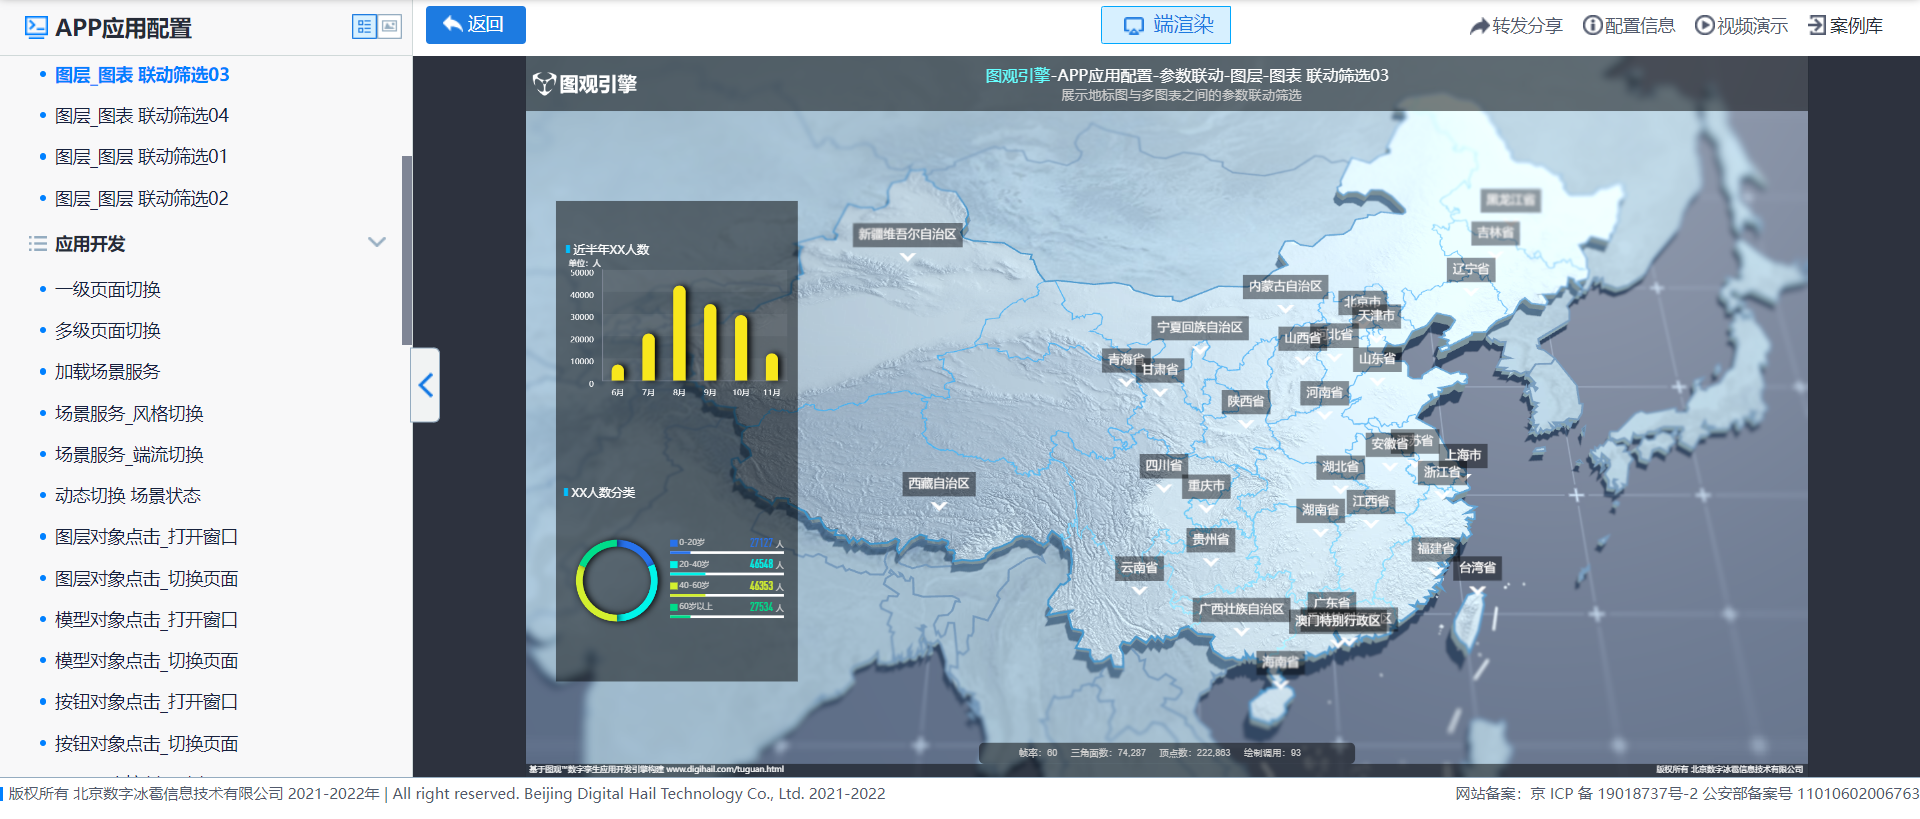1920x819 pixels.
Task: Open the 案例库 case library icon
Action: 1817,26
